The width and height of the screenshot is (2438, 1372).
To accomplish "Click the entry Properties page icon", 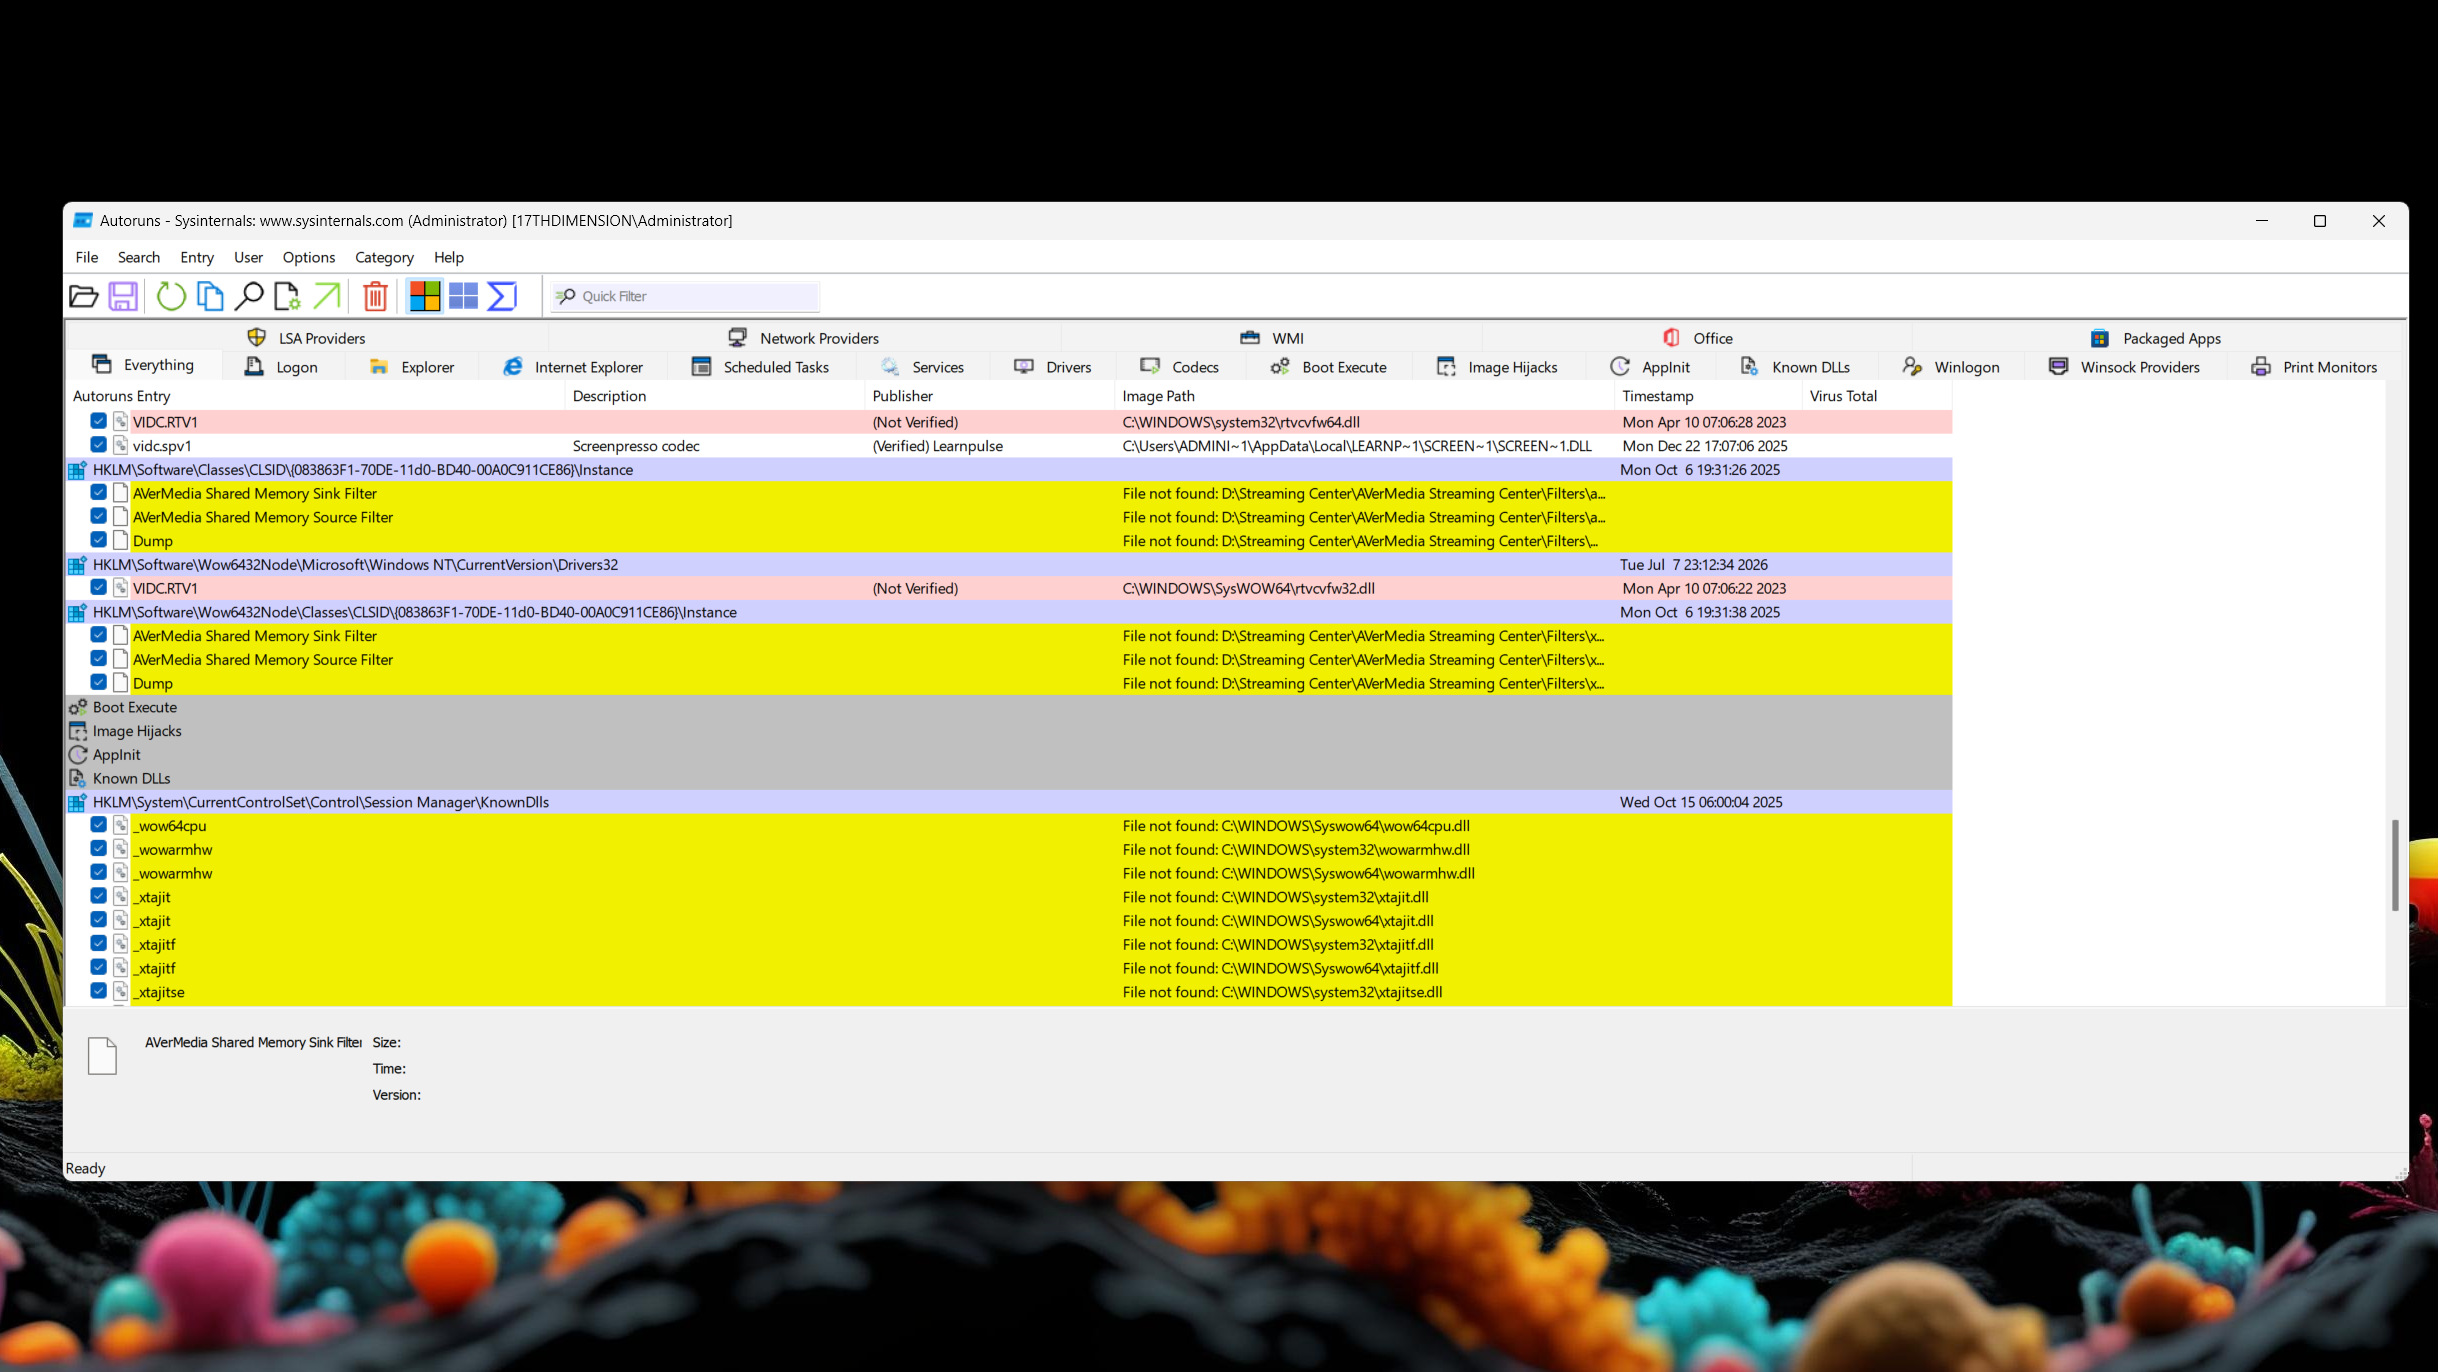I will point(287,296).
